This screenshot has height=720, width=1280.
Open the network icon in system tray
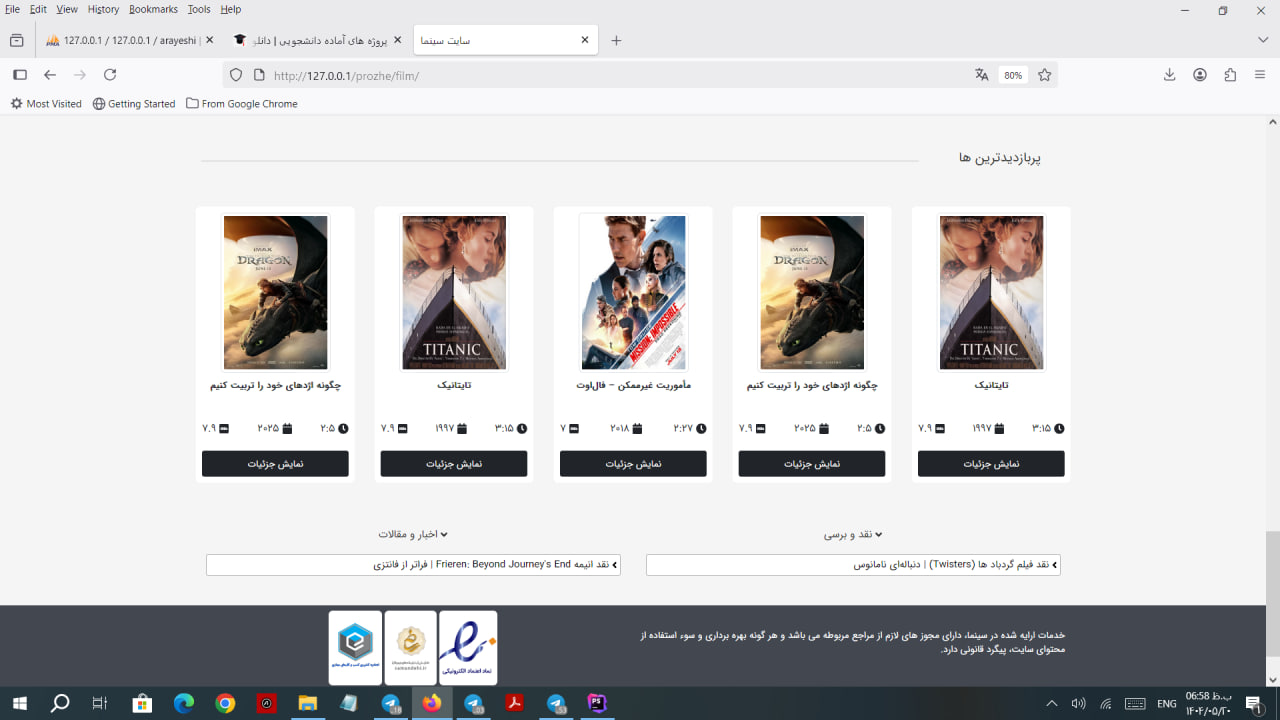[x=1106, y=704]
